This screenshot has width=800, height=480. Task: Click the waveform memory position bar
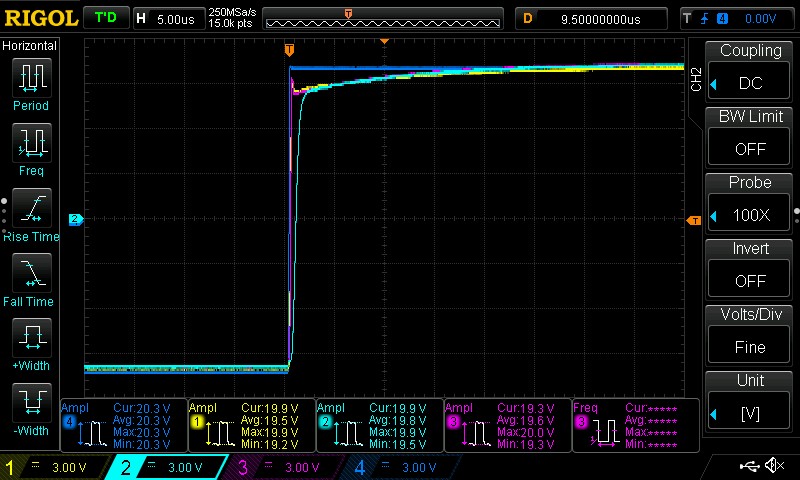coord(383,18)
